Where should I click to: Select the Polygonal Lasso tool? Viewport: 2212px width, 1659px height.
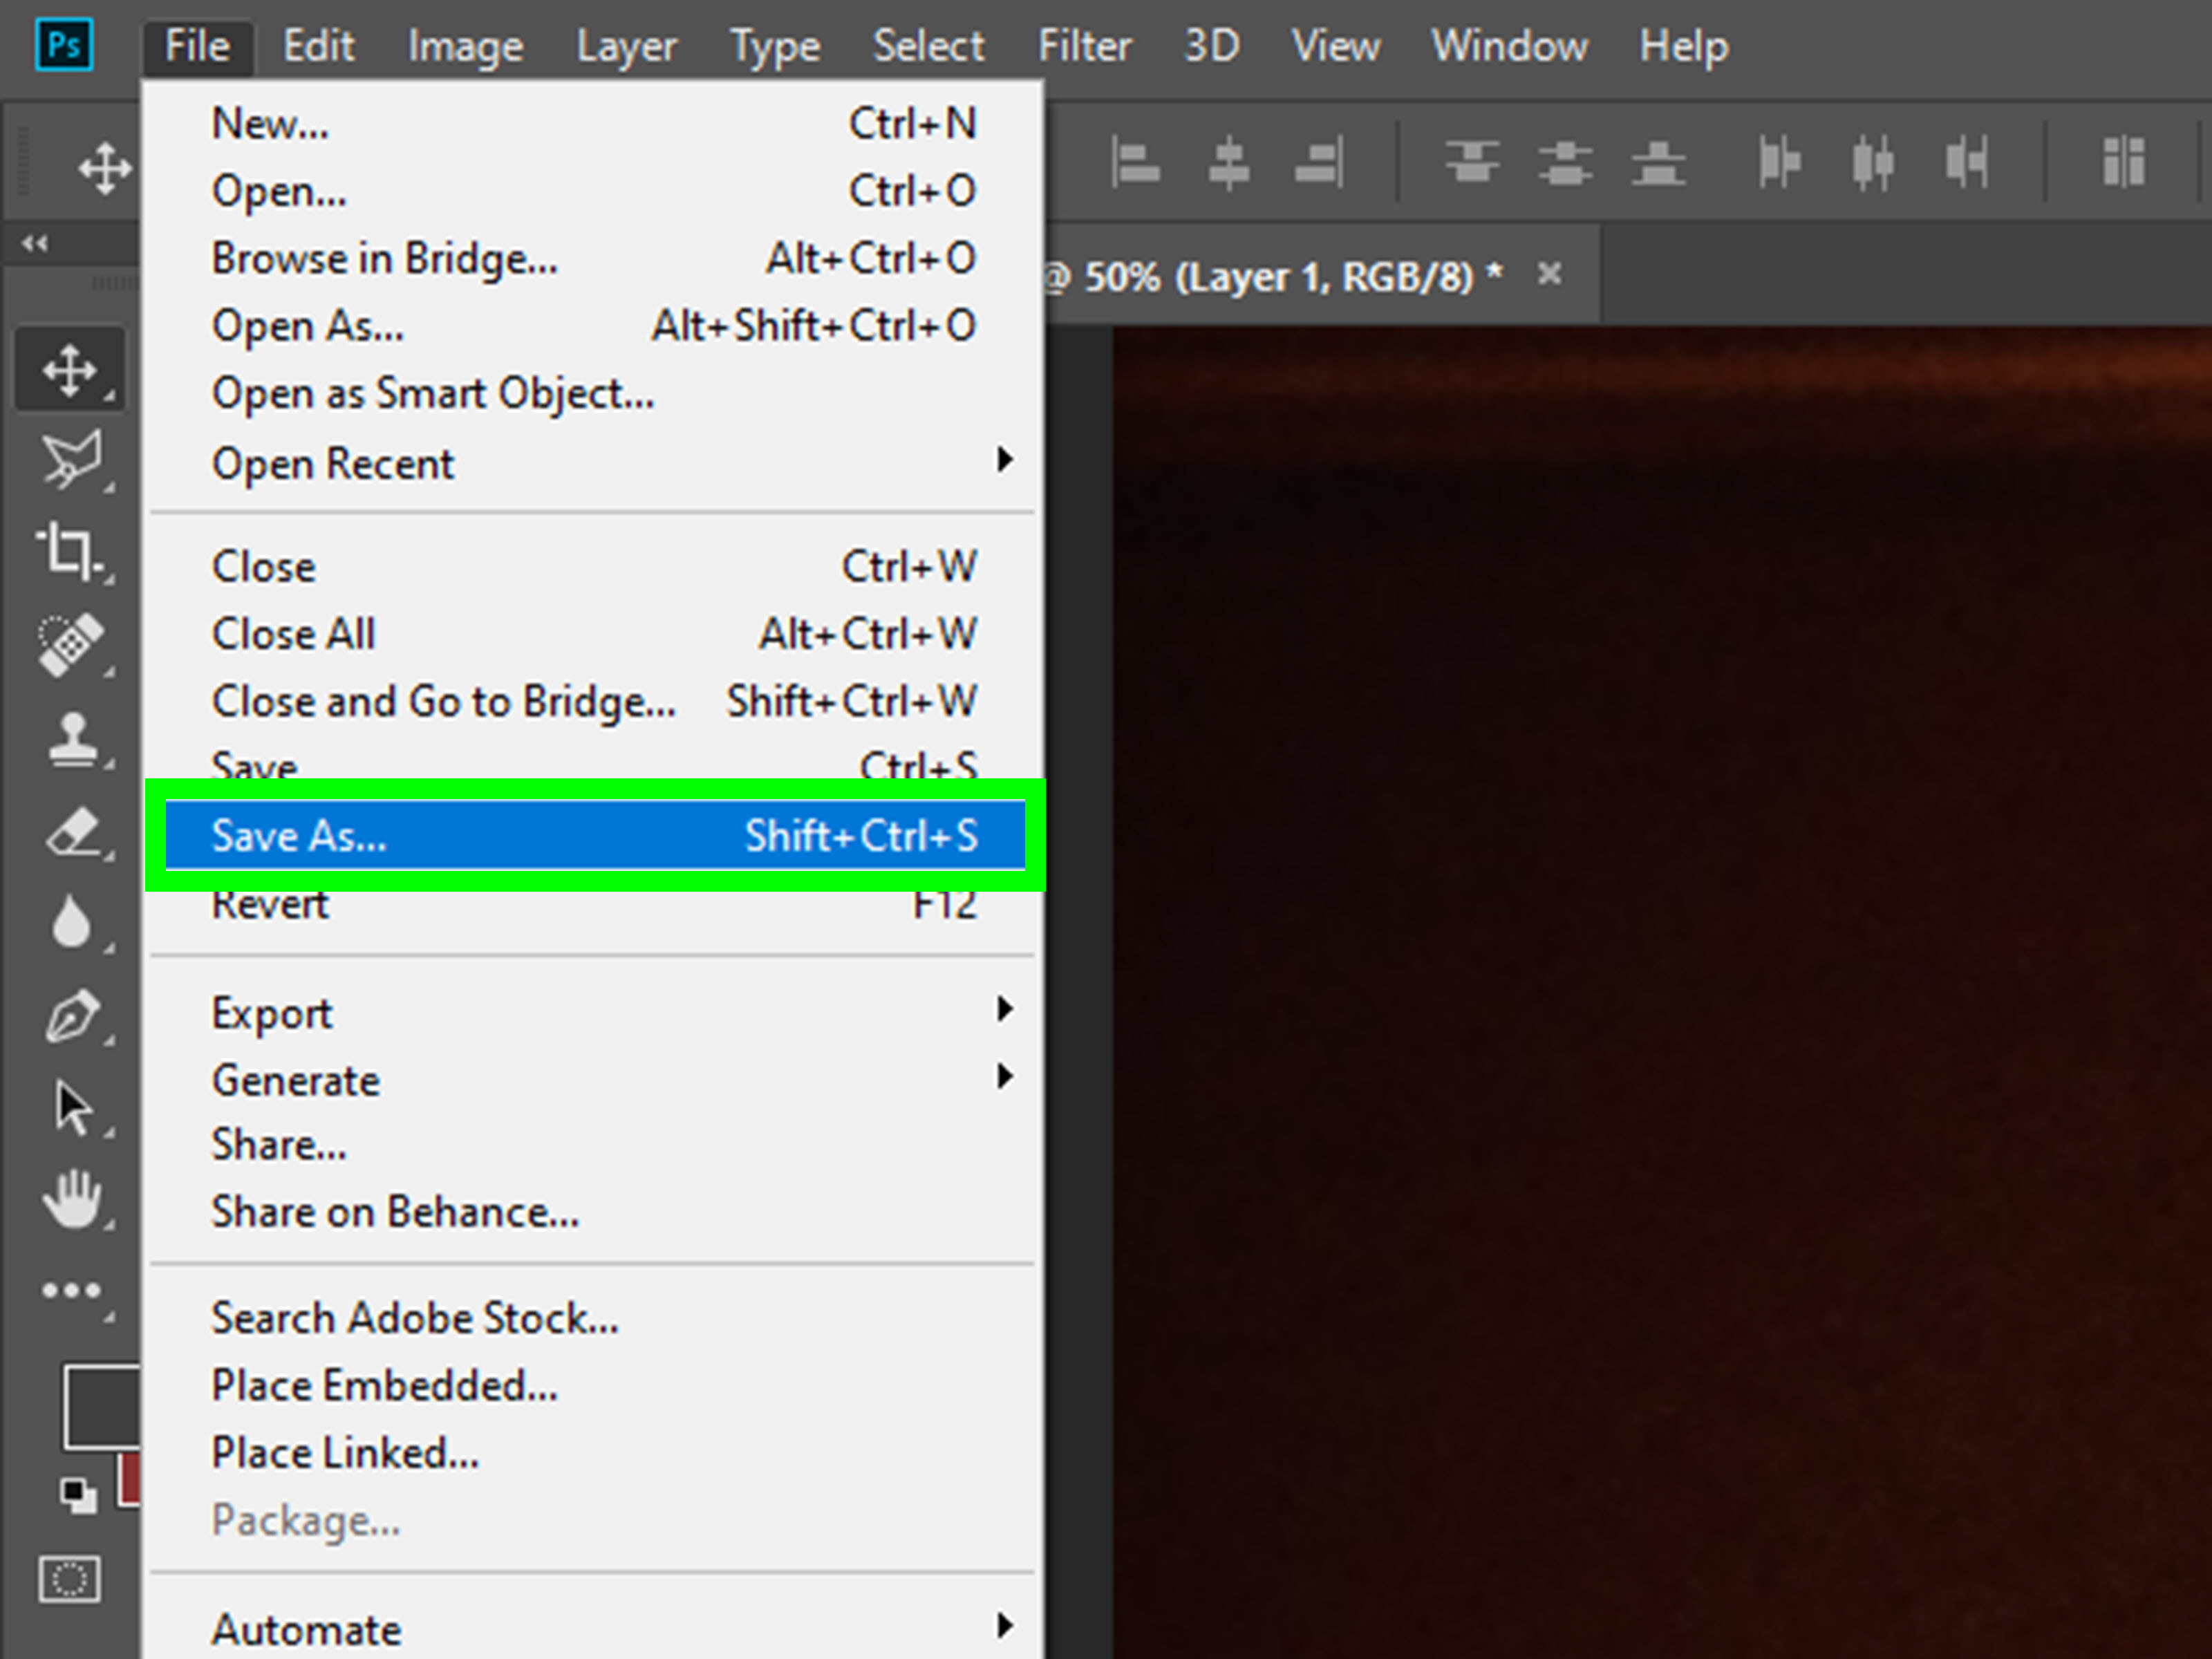tap(71, 459)
